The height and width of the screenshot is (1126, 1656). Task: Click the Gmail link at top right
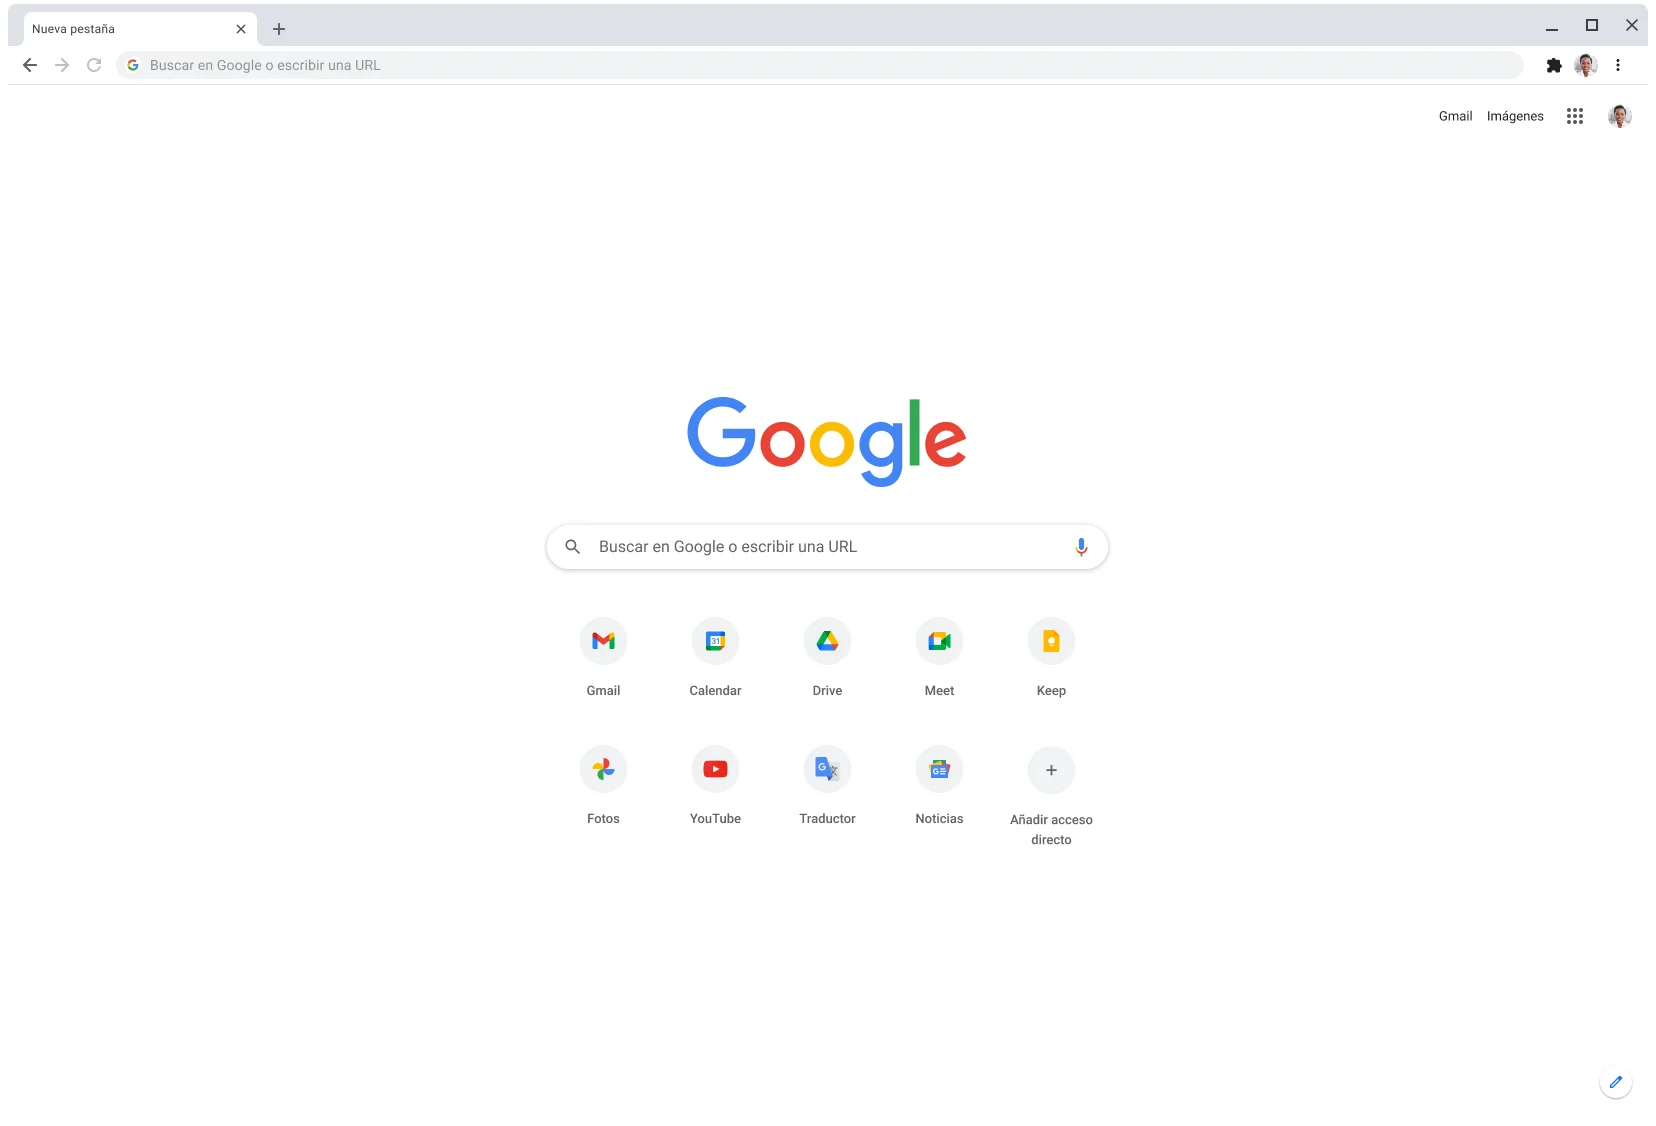pos(1455,116)
